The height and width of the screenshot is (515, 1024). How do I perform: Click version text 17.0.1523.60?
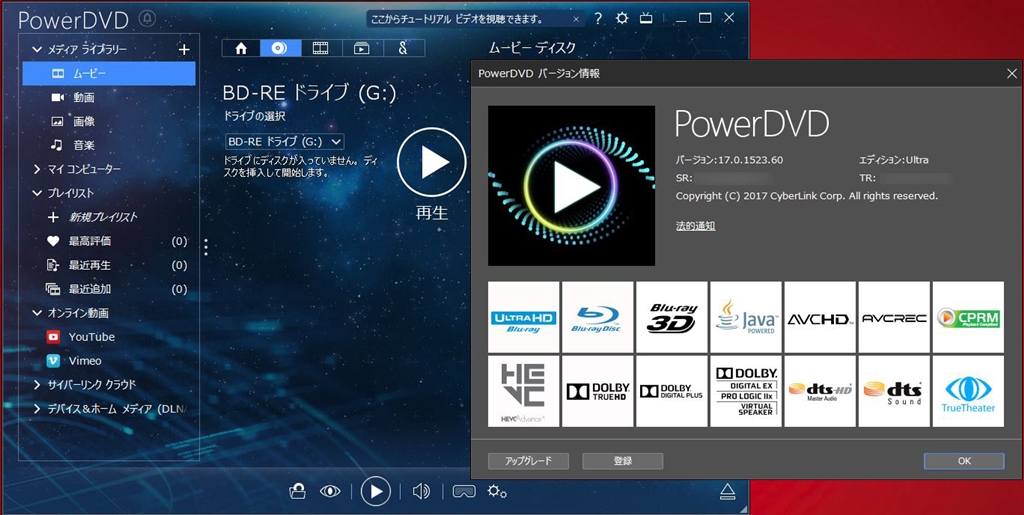tap(750, 160)
